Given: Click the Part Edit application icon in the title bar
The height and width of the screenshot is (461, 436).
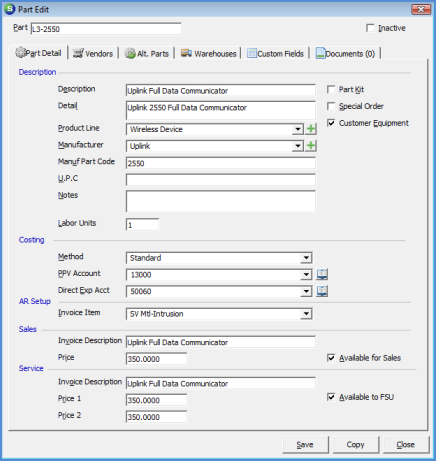Looking at the screenshot, I should click(x=9, y=9).
